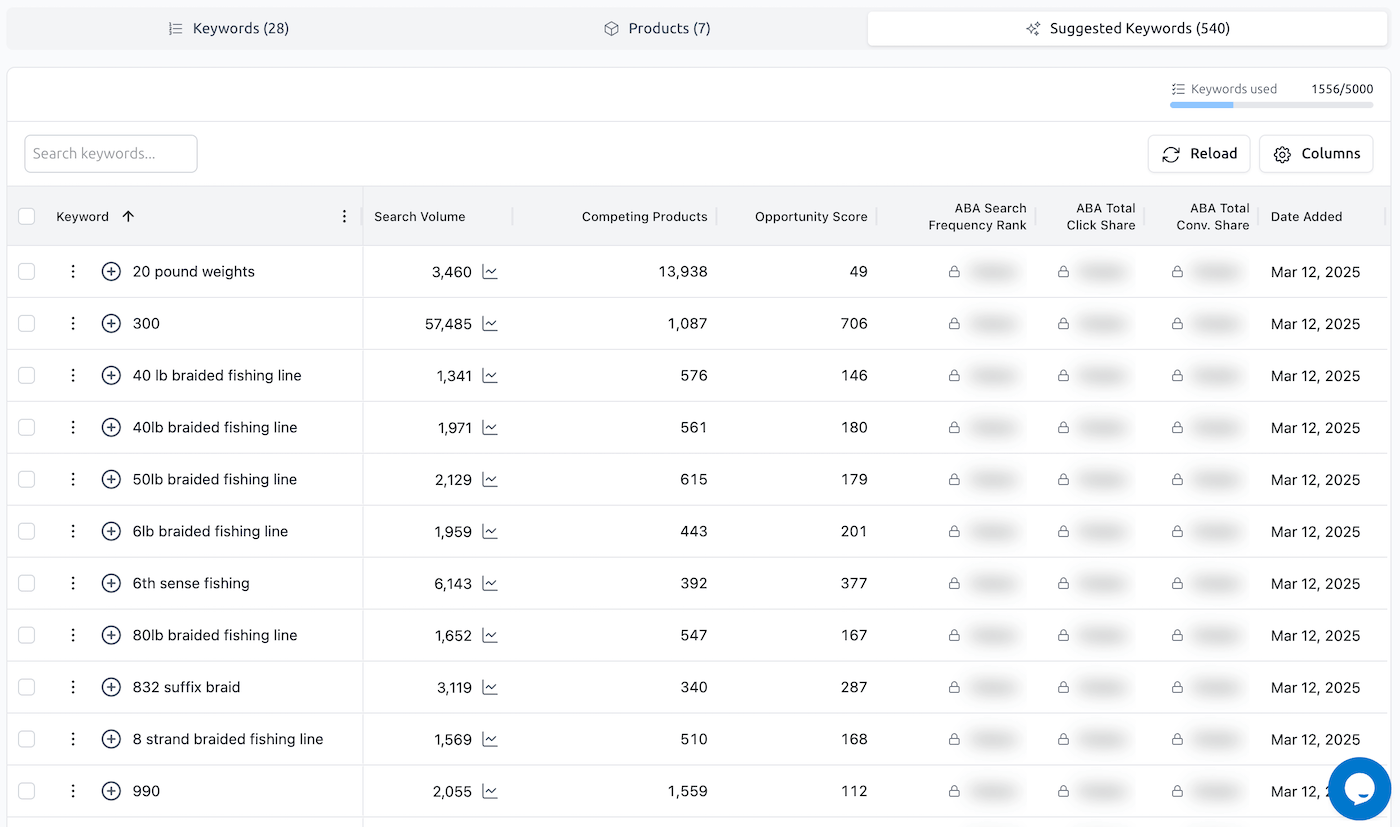
Task: Switch to the Products tab
Action: click(657, 28)
